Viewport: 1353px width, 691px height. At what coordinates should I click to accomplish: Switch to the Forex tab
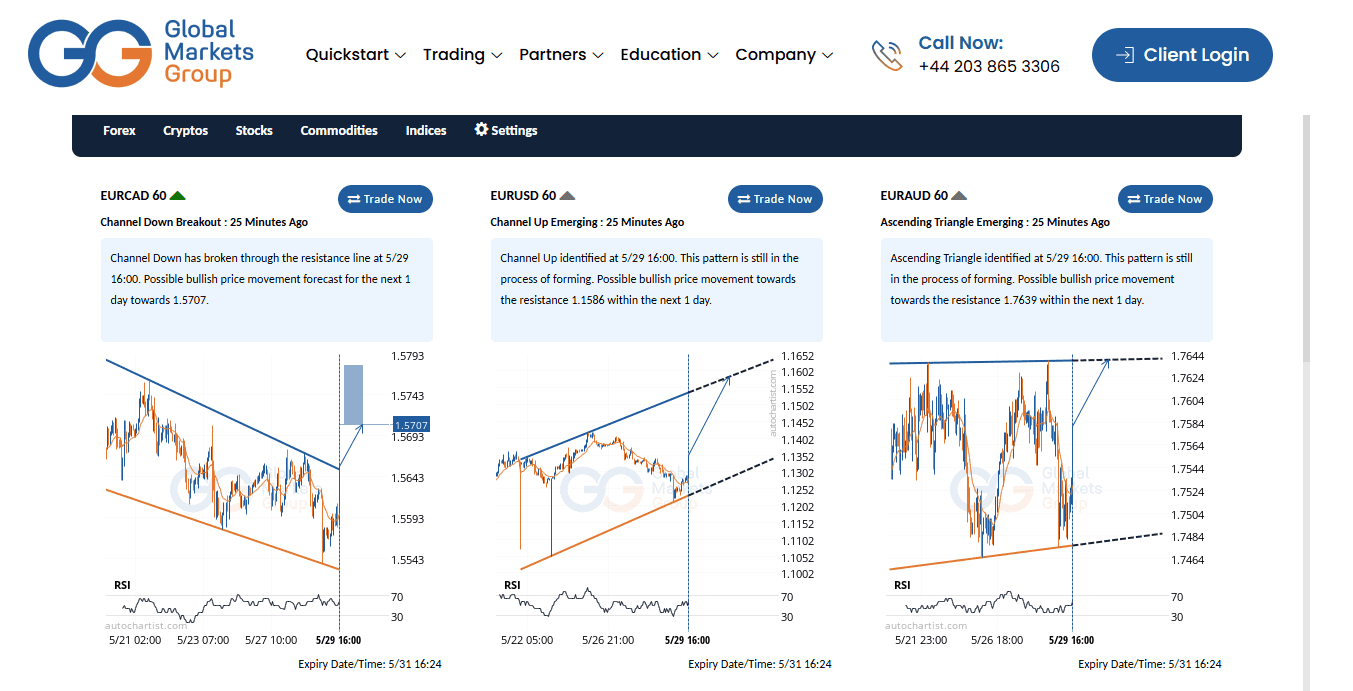pyautogui.click(x=119, y=130)
